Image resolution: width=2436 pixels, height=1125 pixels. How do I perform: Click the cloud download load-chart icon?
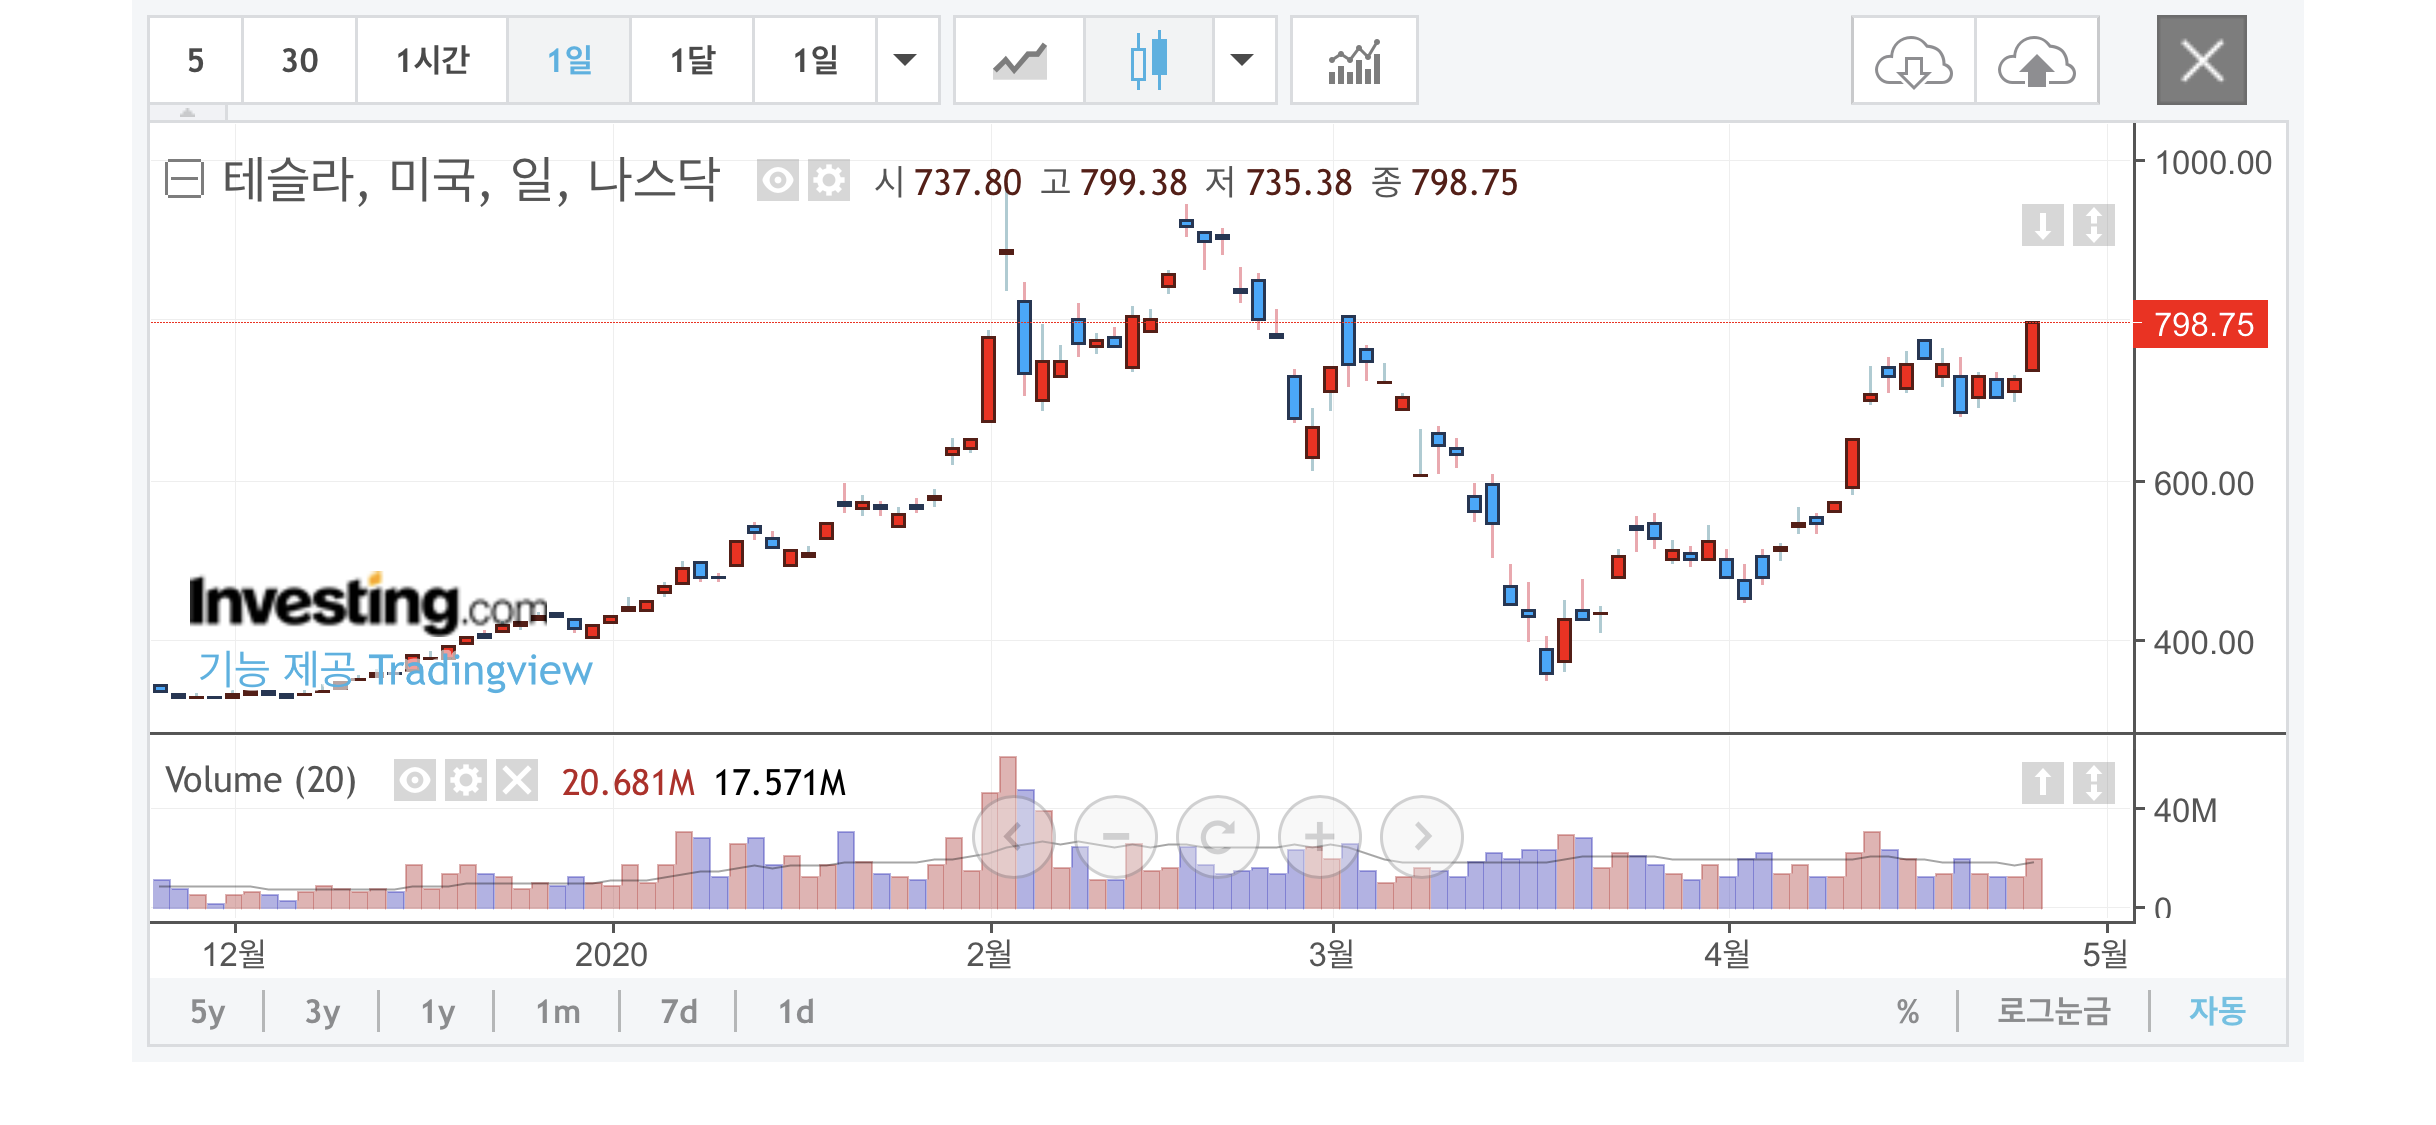(1913, 60)
